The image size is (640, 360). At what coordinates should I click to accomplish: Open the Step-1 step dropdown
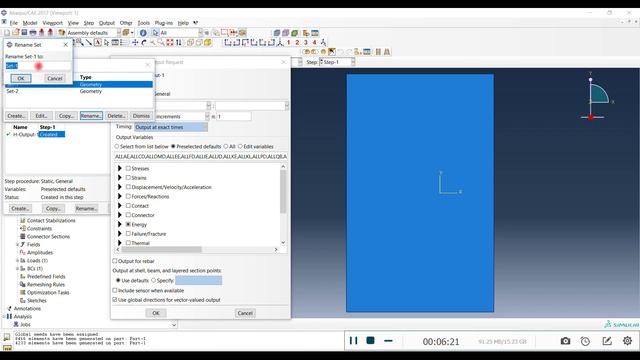pyautogui.click(x=337, y=62)
